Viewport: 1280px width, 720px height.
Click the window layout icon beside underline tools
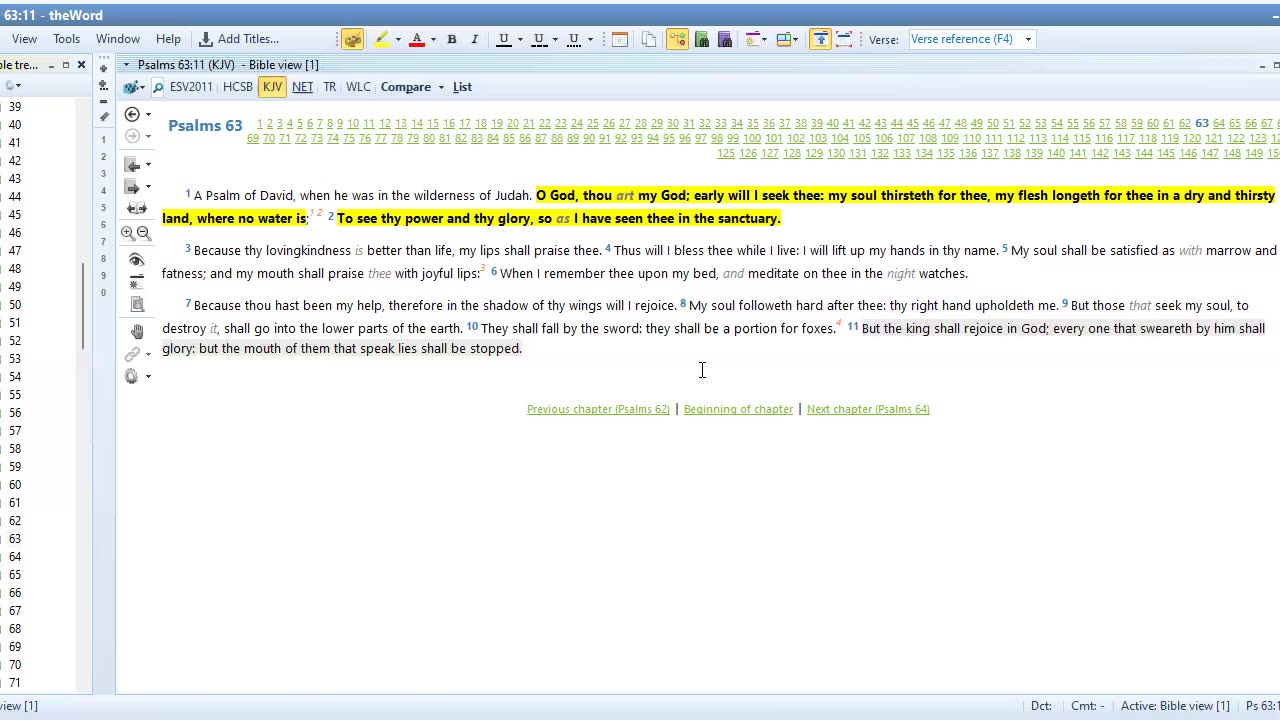coord(620,39)
